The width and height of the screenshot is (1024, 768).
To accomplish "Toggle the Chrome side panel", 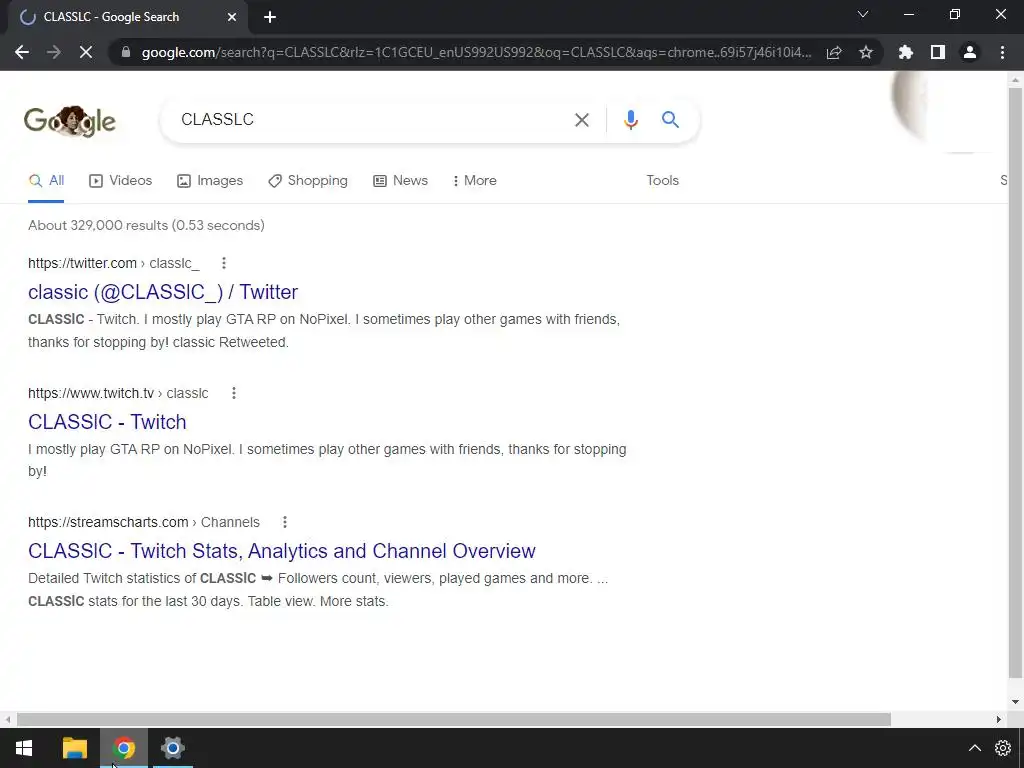I will [938, 52].
